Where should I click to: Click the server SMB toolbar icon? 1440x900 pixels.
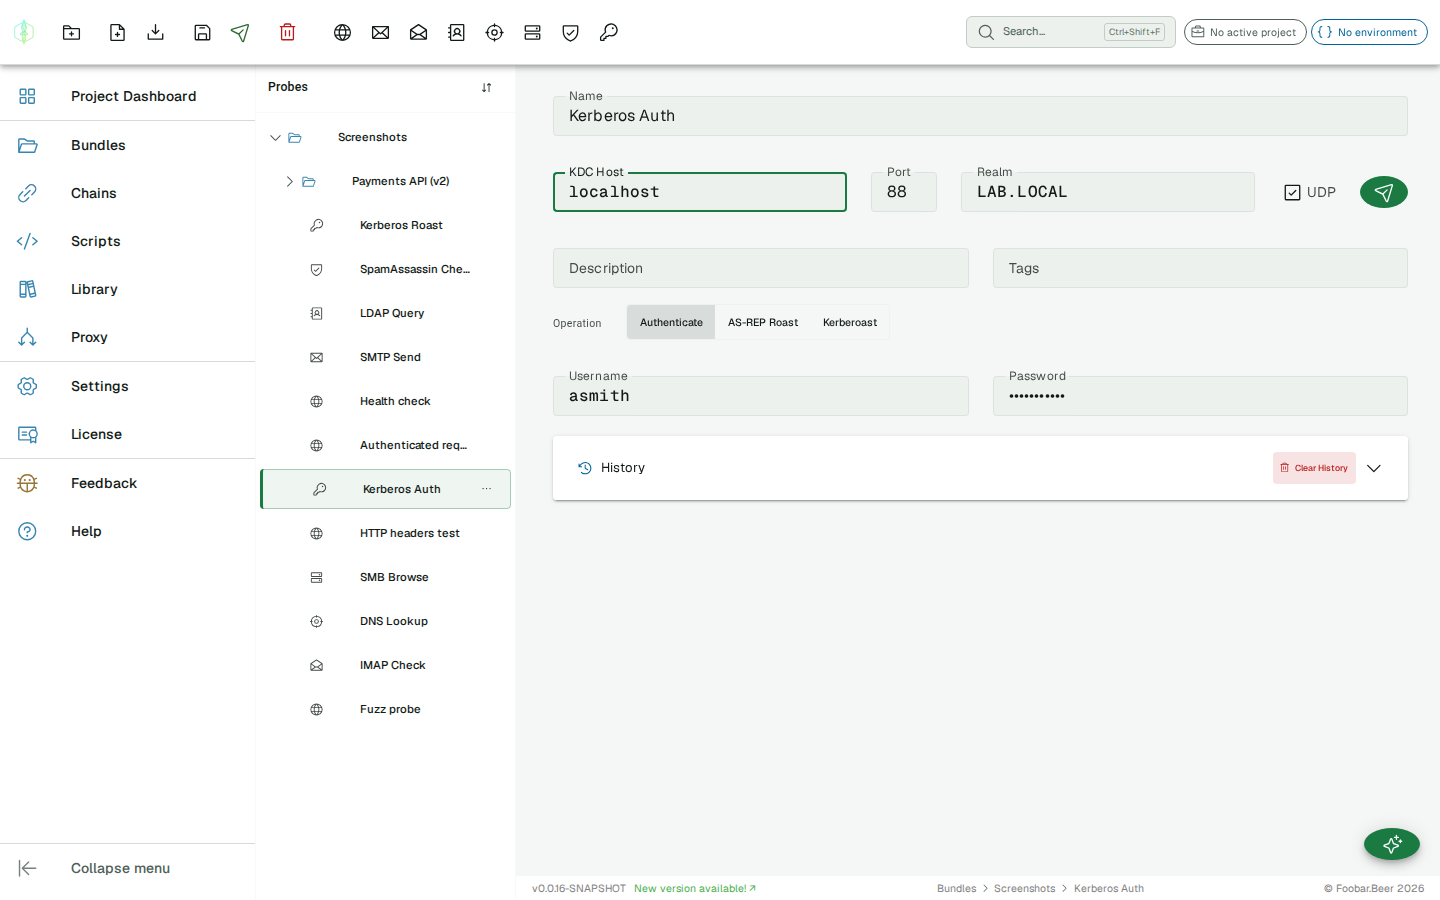[x=532, y=32]
